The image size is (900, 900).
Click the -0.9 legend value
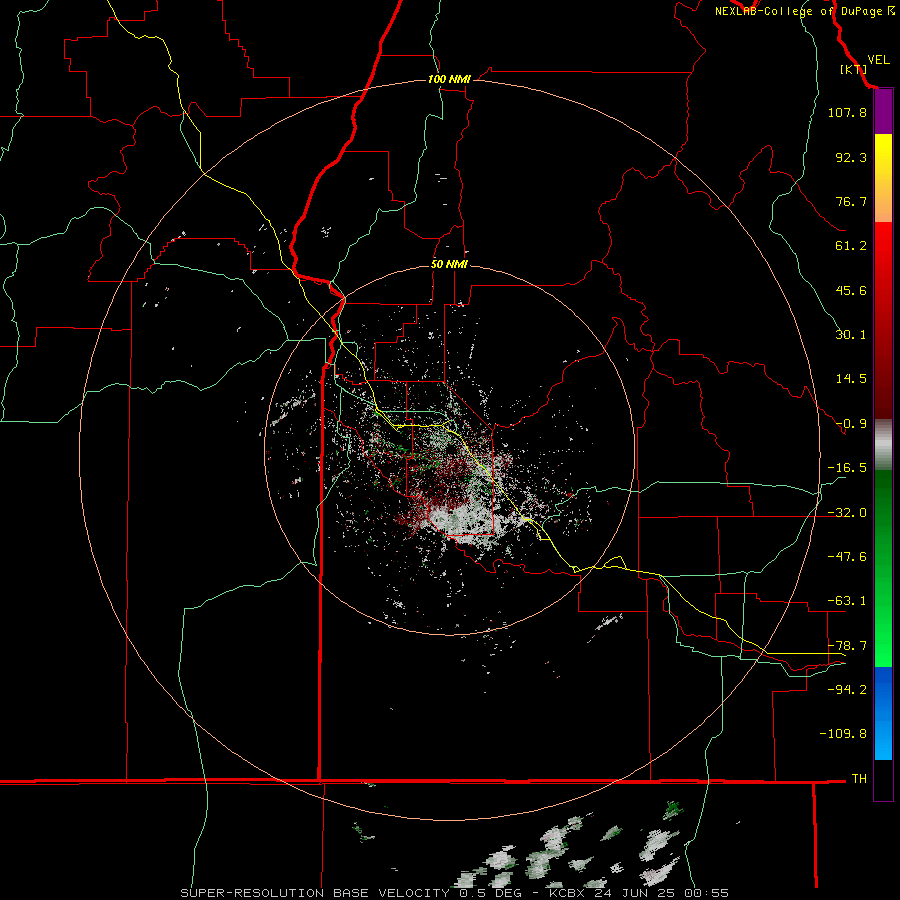pos(851,424)
